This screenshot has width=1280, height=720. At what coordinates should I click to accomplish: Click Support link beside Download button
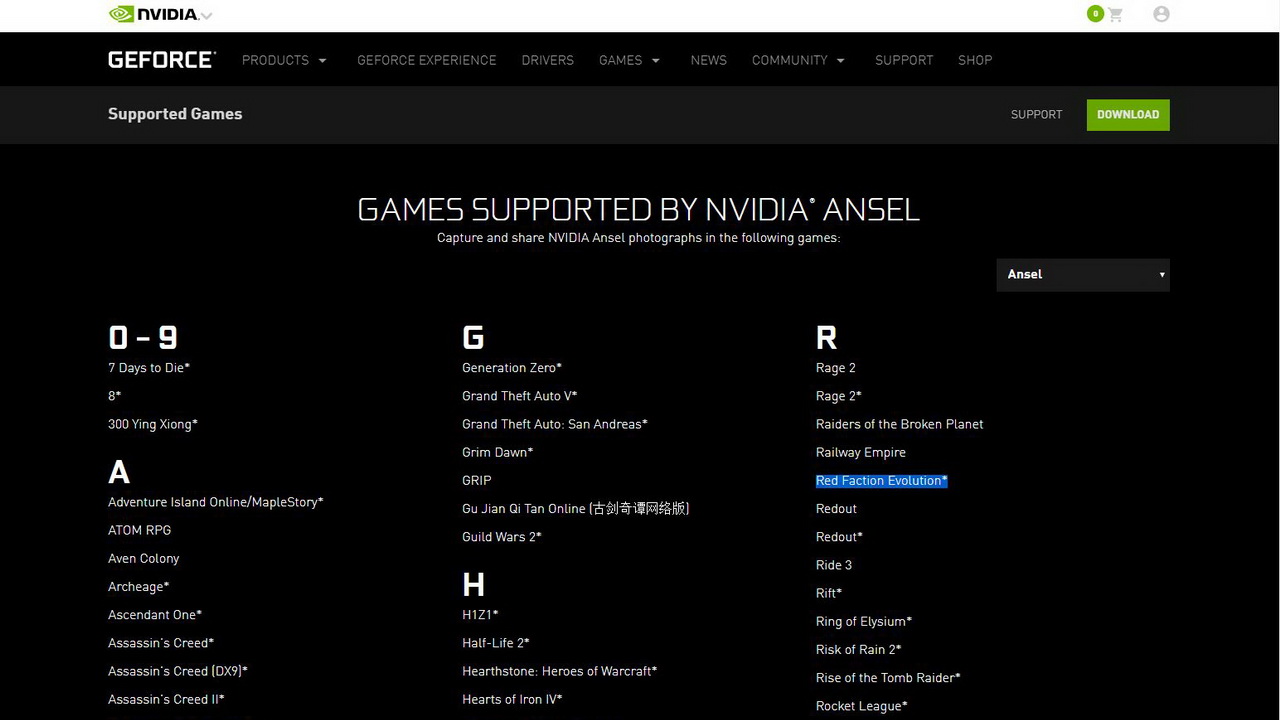1036,114
